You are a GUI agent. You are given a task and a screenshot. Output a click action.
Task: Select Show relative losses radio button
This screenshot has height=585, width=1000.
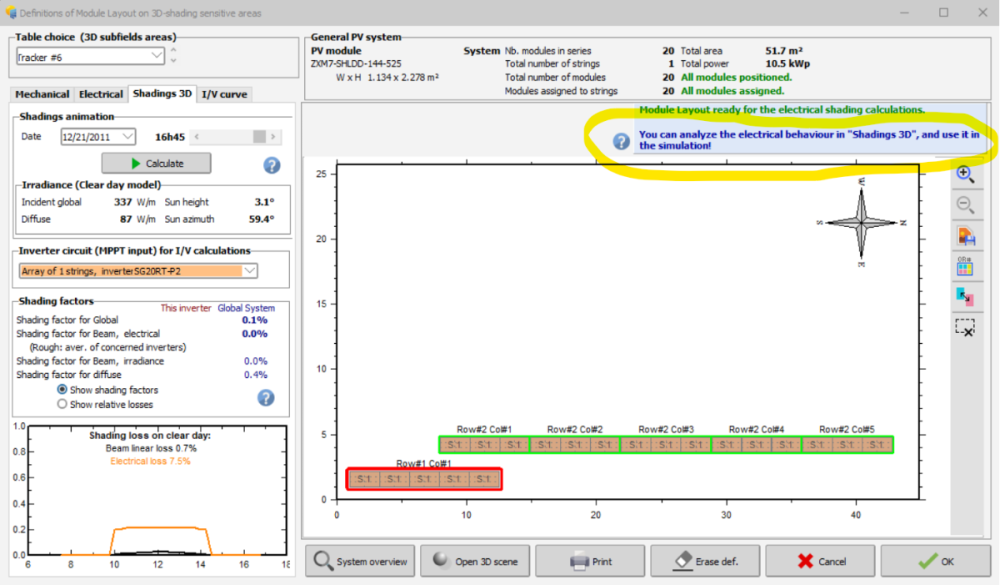point(63,404)
